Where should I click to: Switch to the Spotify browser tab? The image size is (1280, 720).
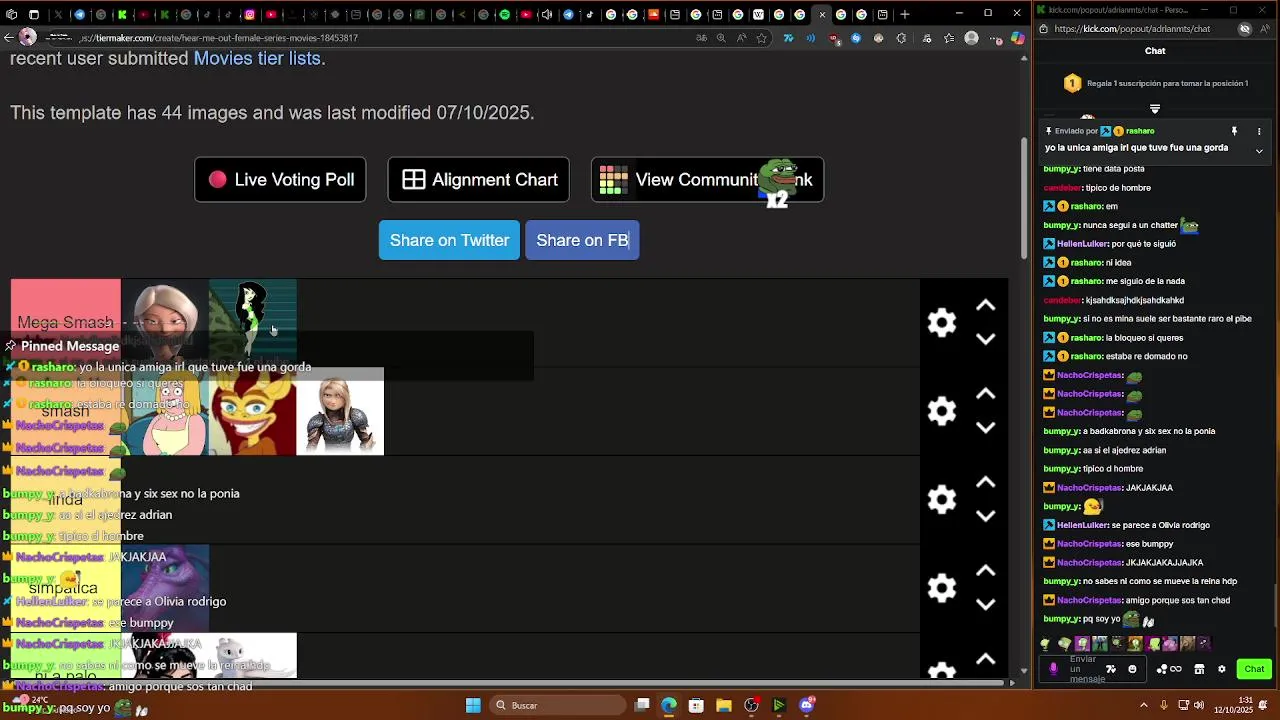pos(505,15)
